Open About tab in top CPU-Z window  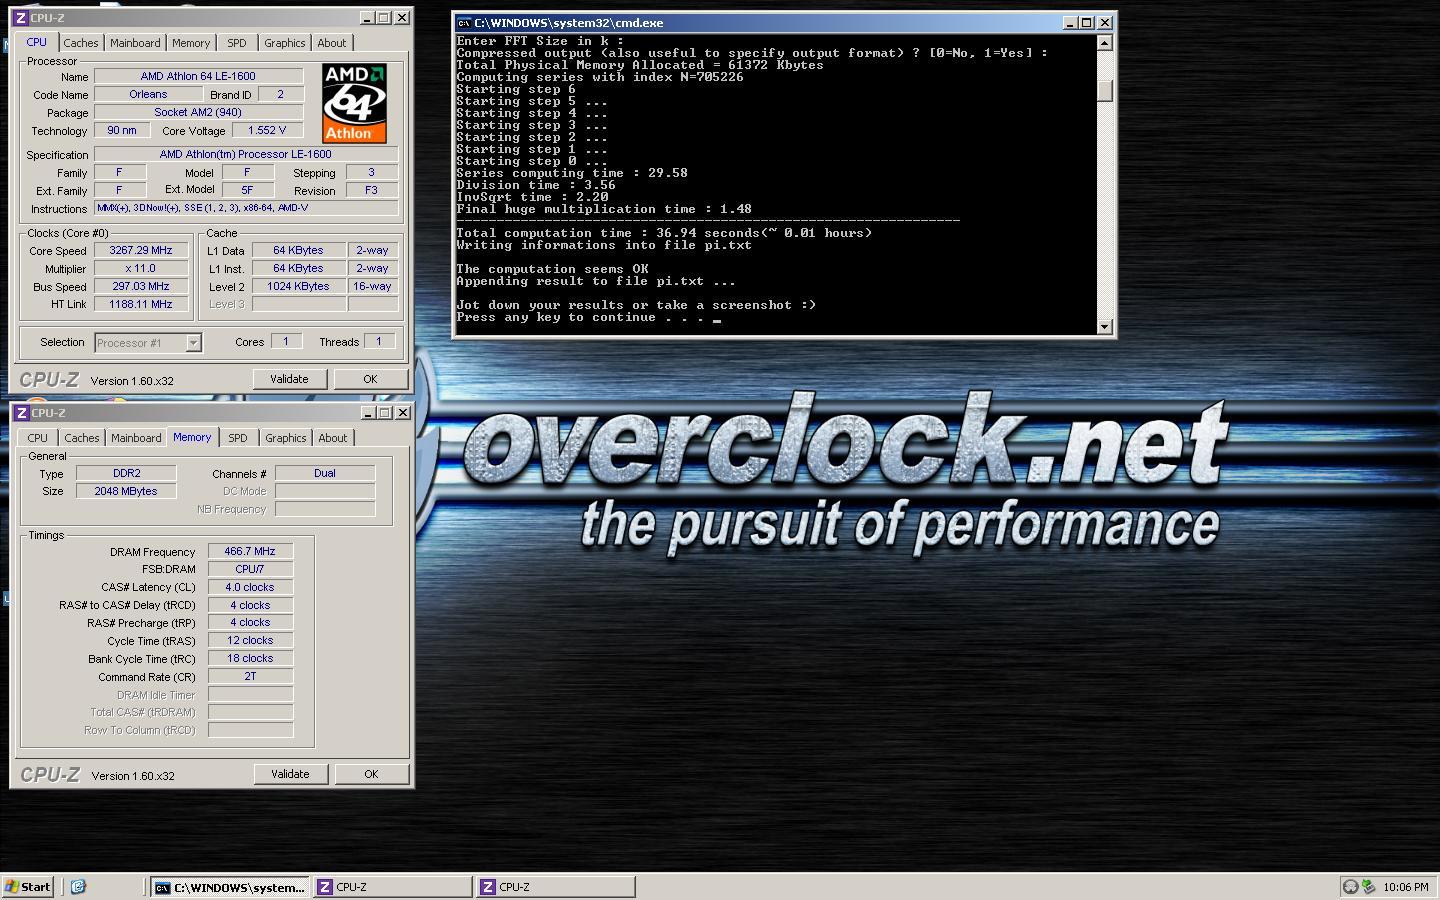click(332, 43)
